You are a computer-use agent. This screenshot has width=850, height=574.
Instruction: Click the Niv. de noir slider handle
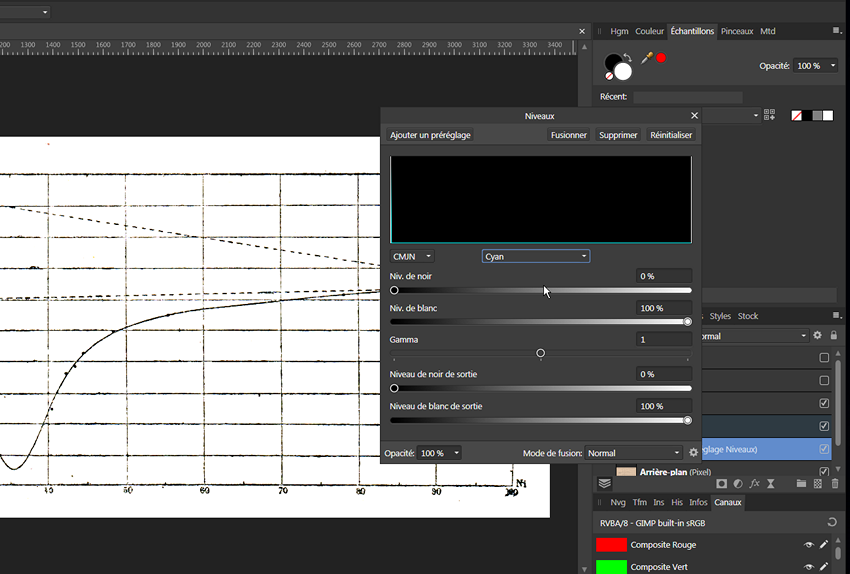pos(394,291)
